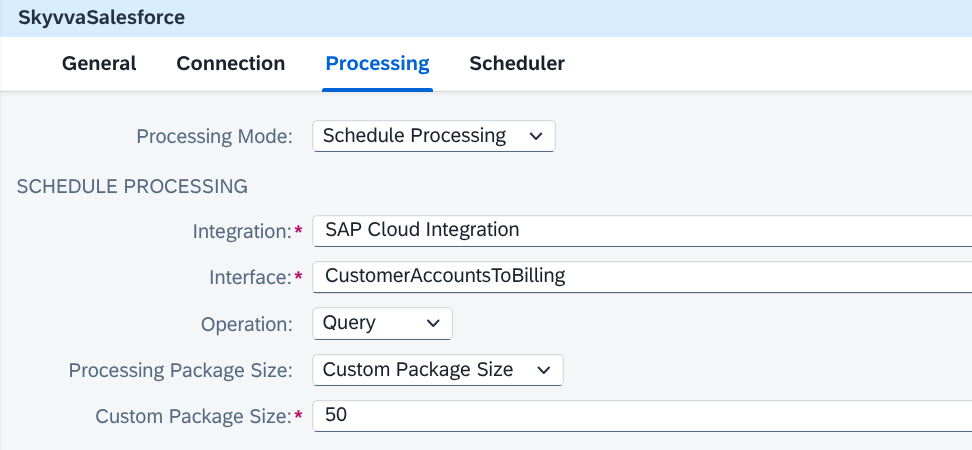Open the Processing Mode dropdown
972x450 pixels.
click(434, 136)
